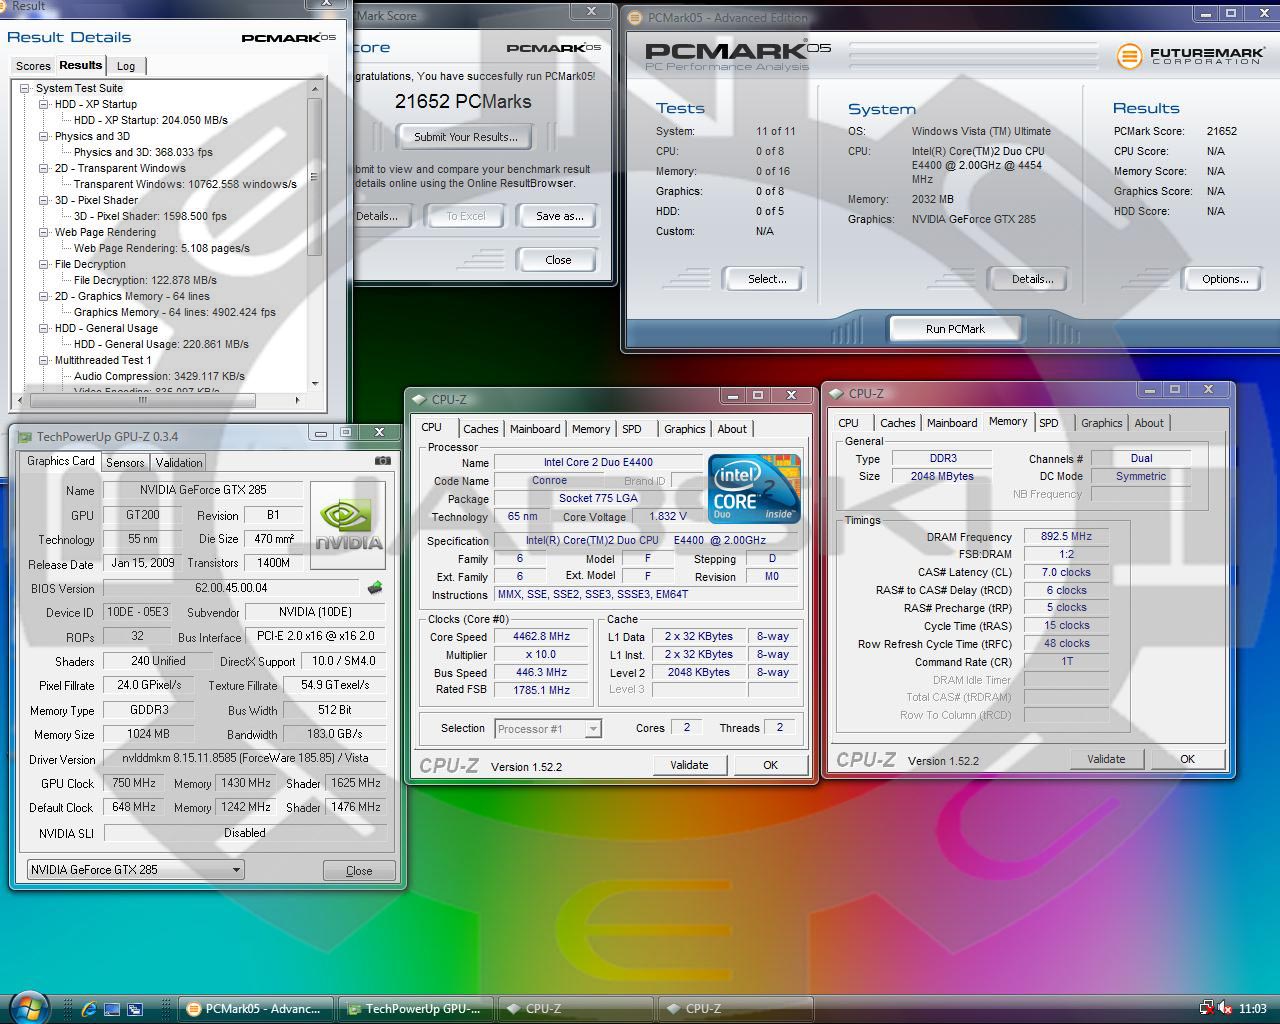Switch to the Scores tab in Result Details
This screenshot has height=1024, width=1280.
(x=32, y=66)
